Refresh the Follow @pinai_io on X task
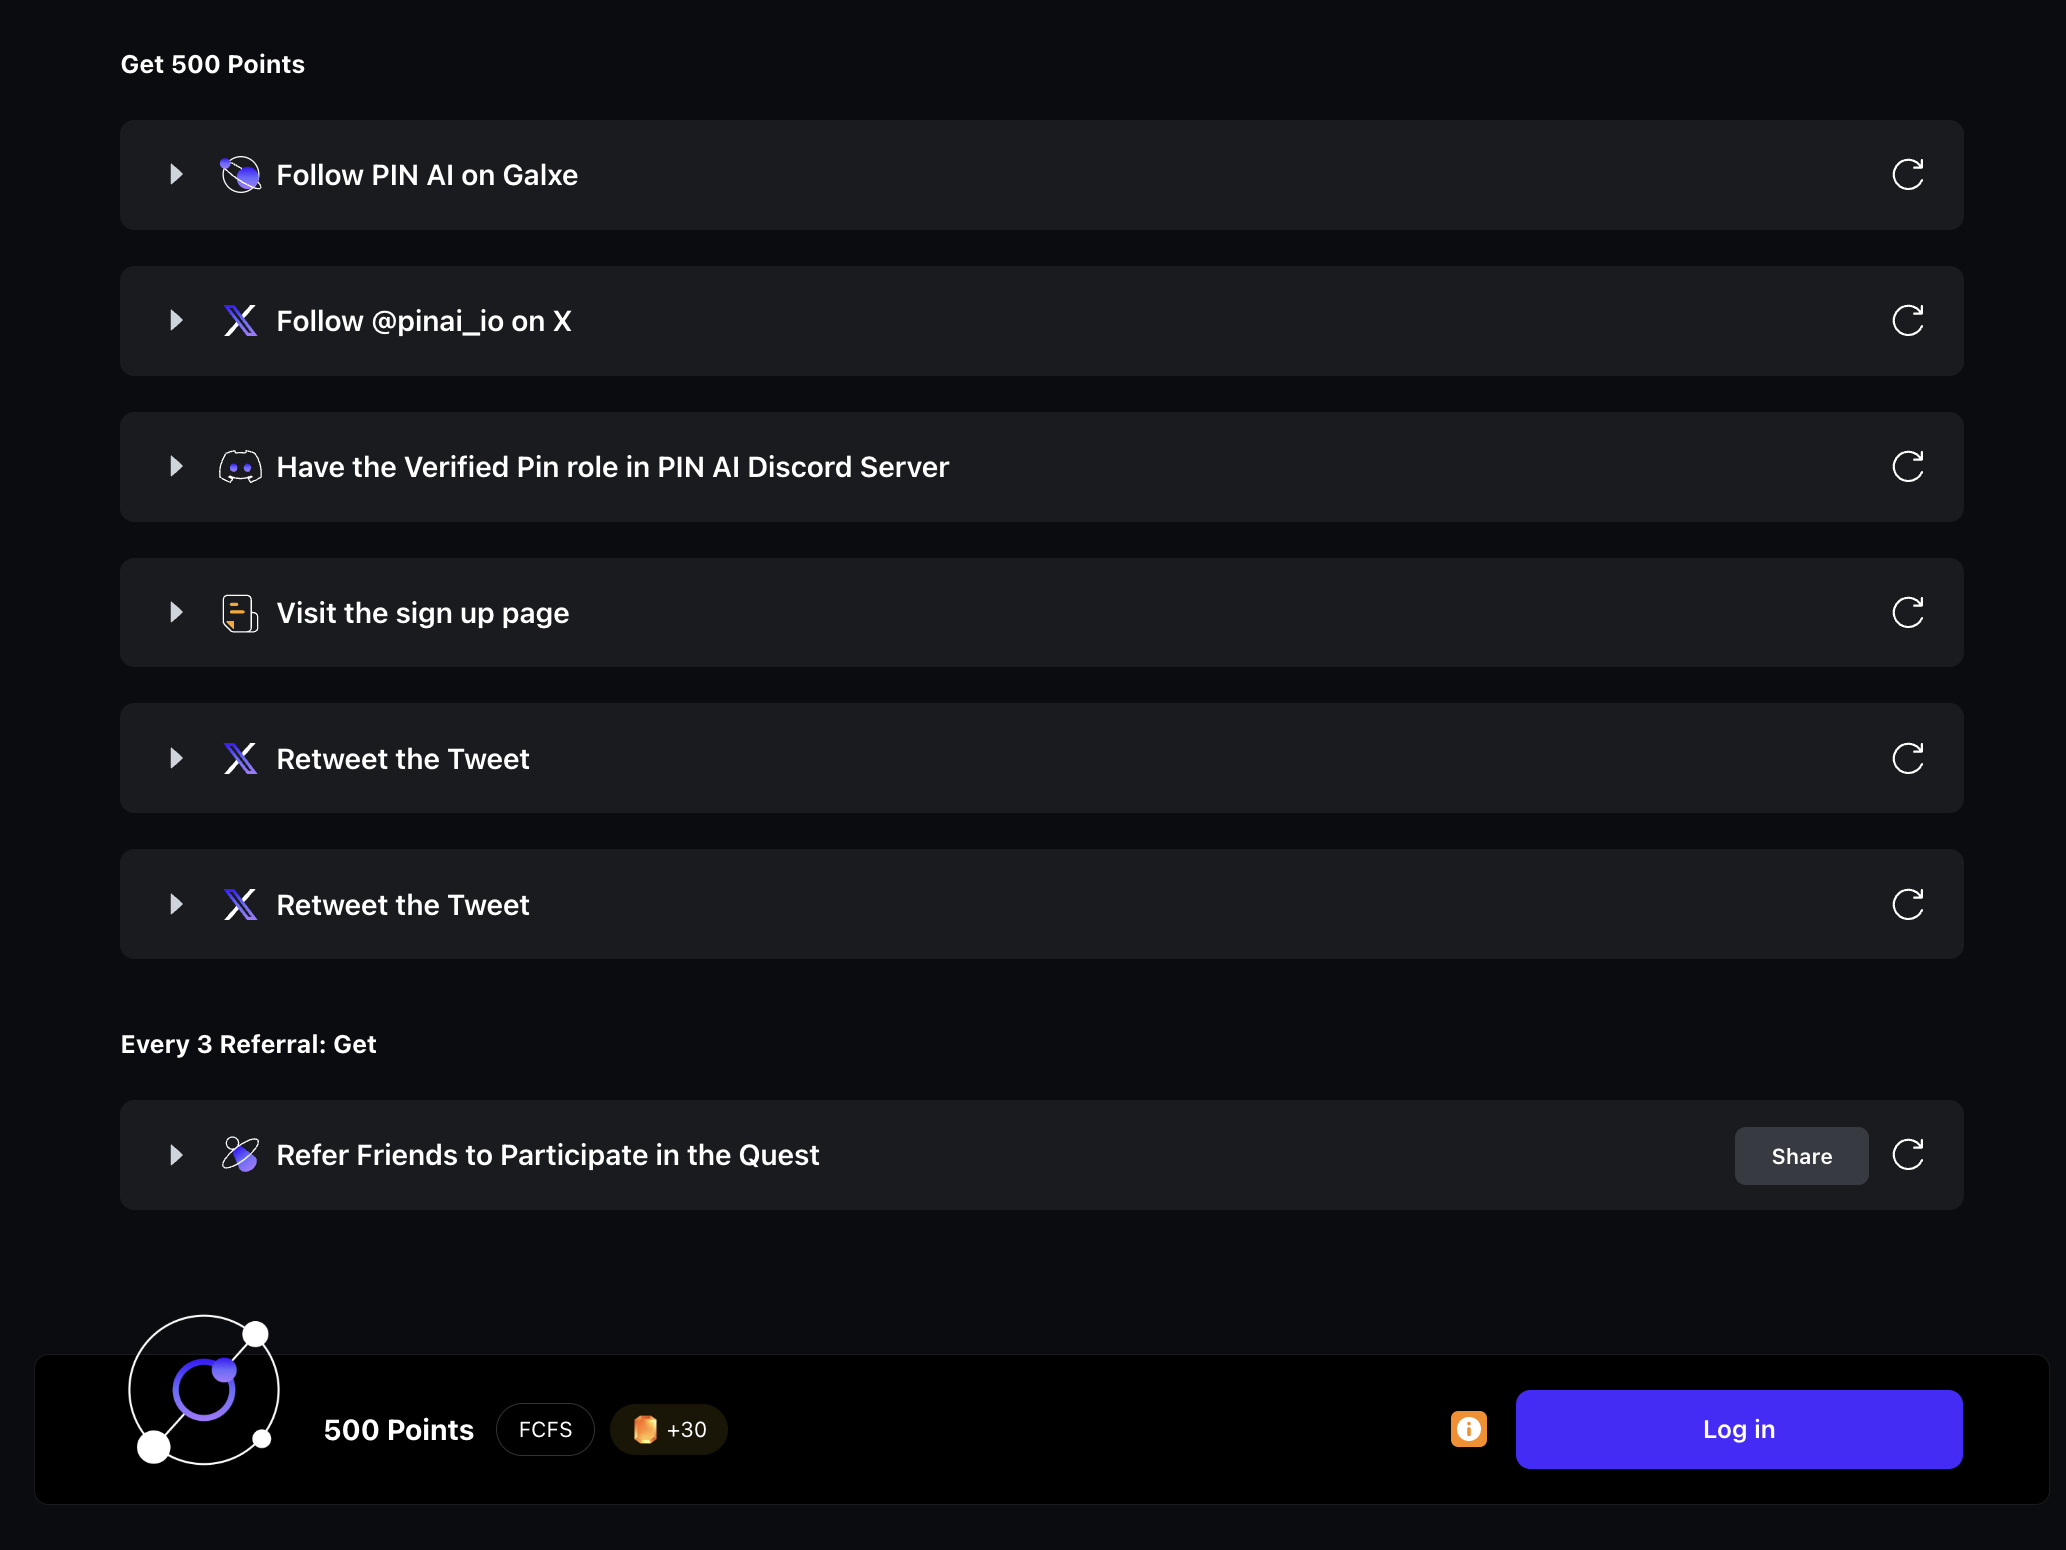The width and height of the screenshot is (2066, 1550). (1907, 321)
